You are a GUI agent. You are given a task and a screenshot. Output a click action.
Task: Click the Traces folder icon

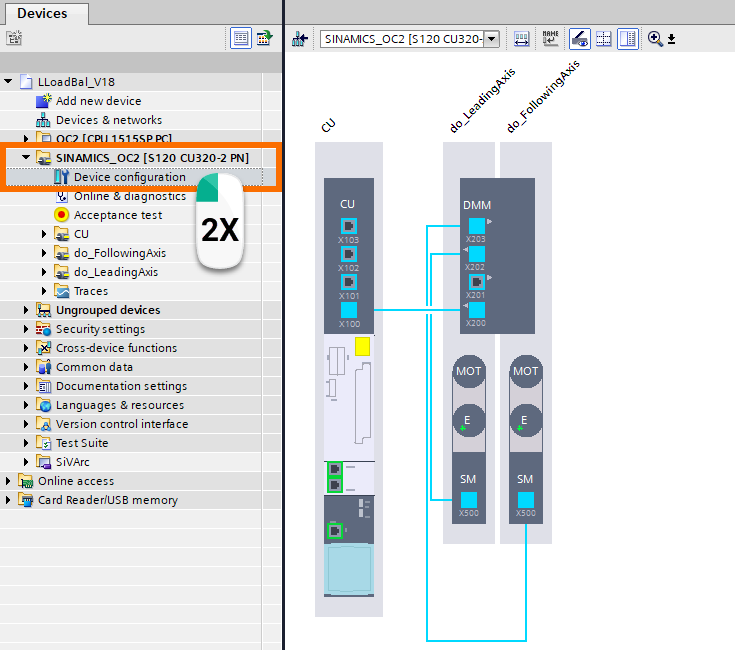(61, 291)
